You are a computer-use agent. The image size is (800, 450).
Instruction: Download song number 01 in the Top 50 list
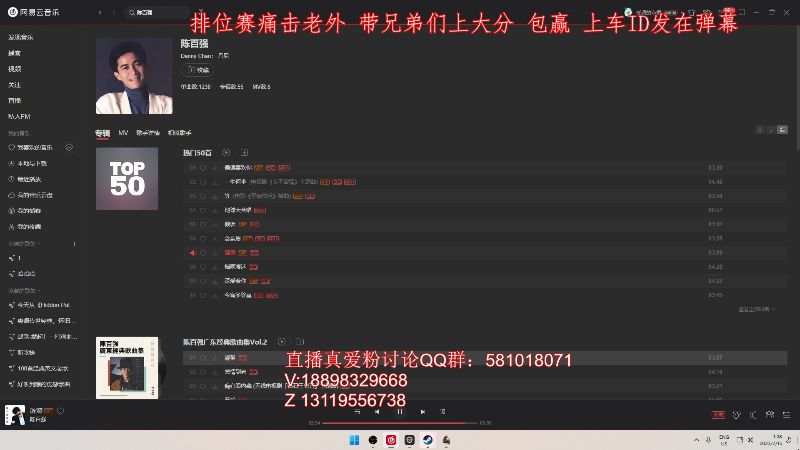(215, 168)
